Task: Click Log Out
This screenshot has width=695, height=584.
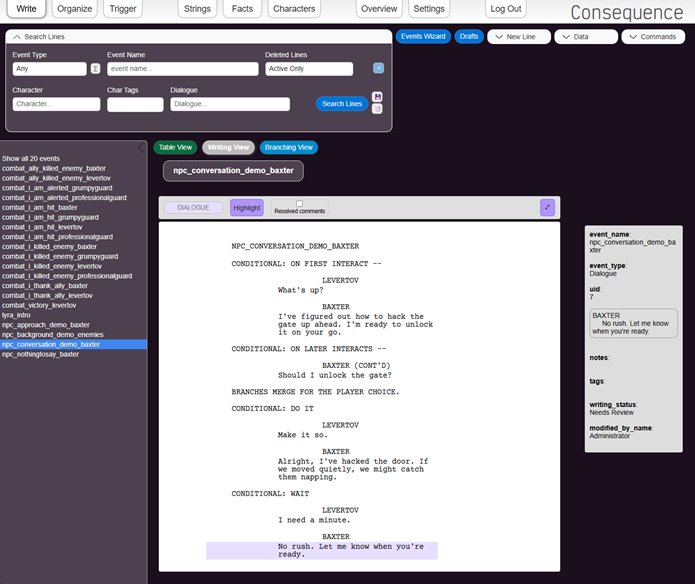Action: point(506,9)
